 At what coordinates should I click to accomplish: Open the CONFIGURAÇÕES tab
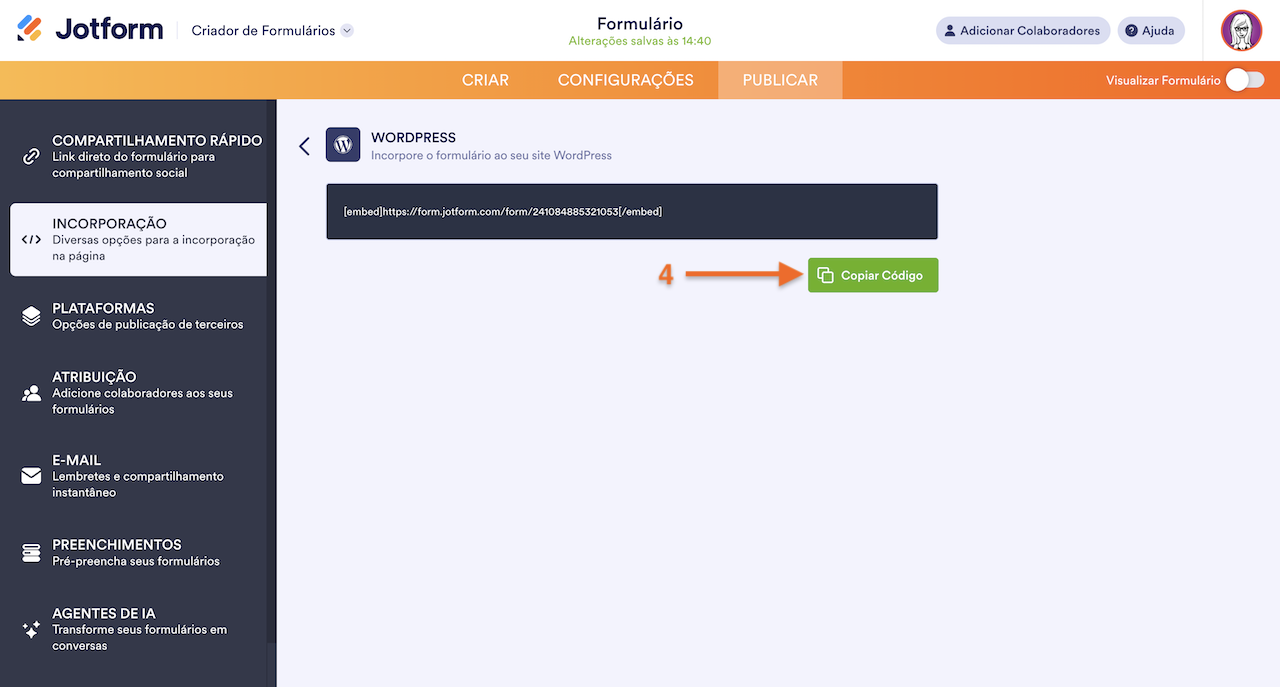pos(626,79)
